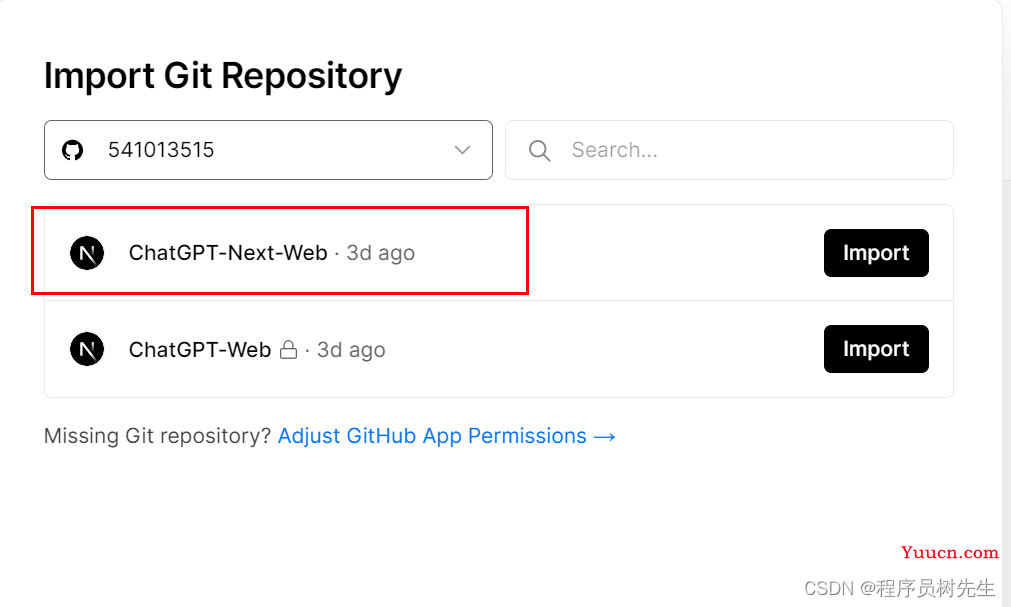Click the lock icon next to ChatGPT-Web
The width and height of the screenshot is (1011, 607).
(x=288, y=349)
